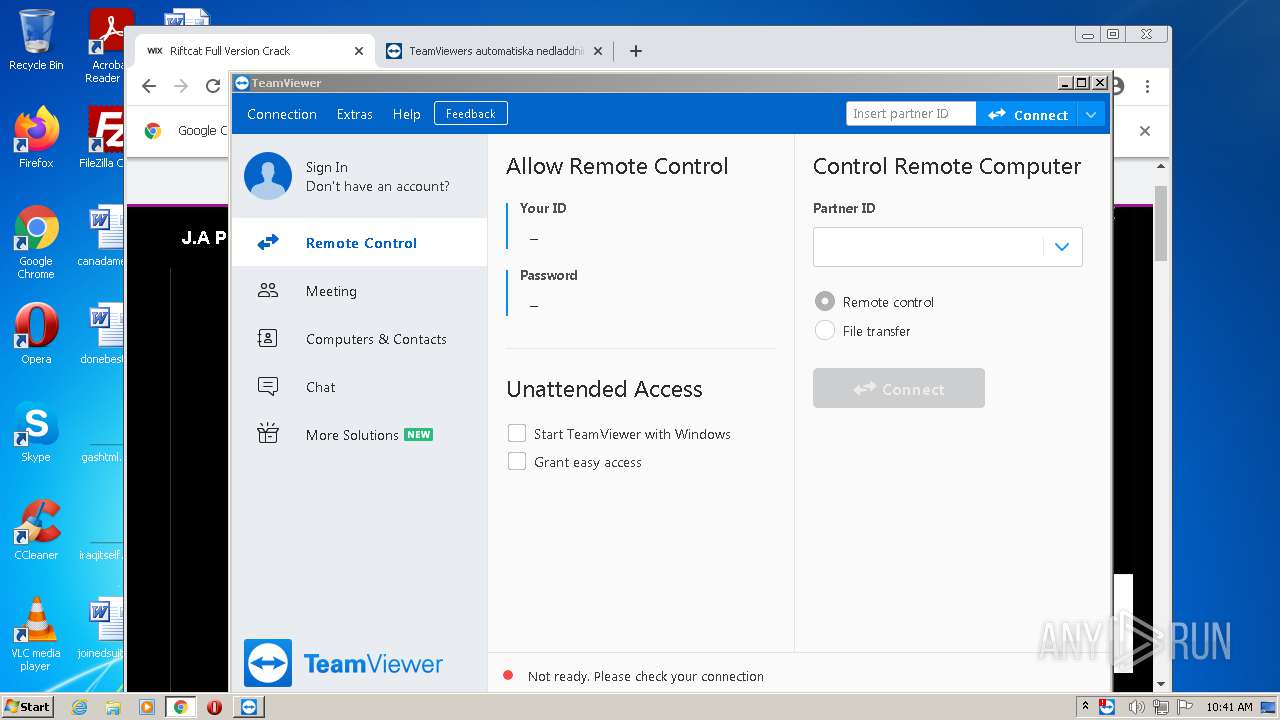
Task: Click the blue Connect button in header
Action: (x=1027, y=114)
